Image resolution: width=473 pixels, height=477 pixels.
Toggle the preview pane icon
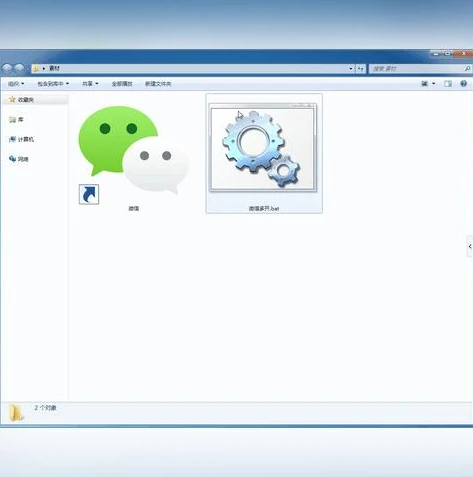(x=448, y=84)
